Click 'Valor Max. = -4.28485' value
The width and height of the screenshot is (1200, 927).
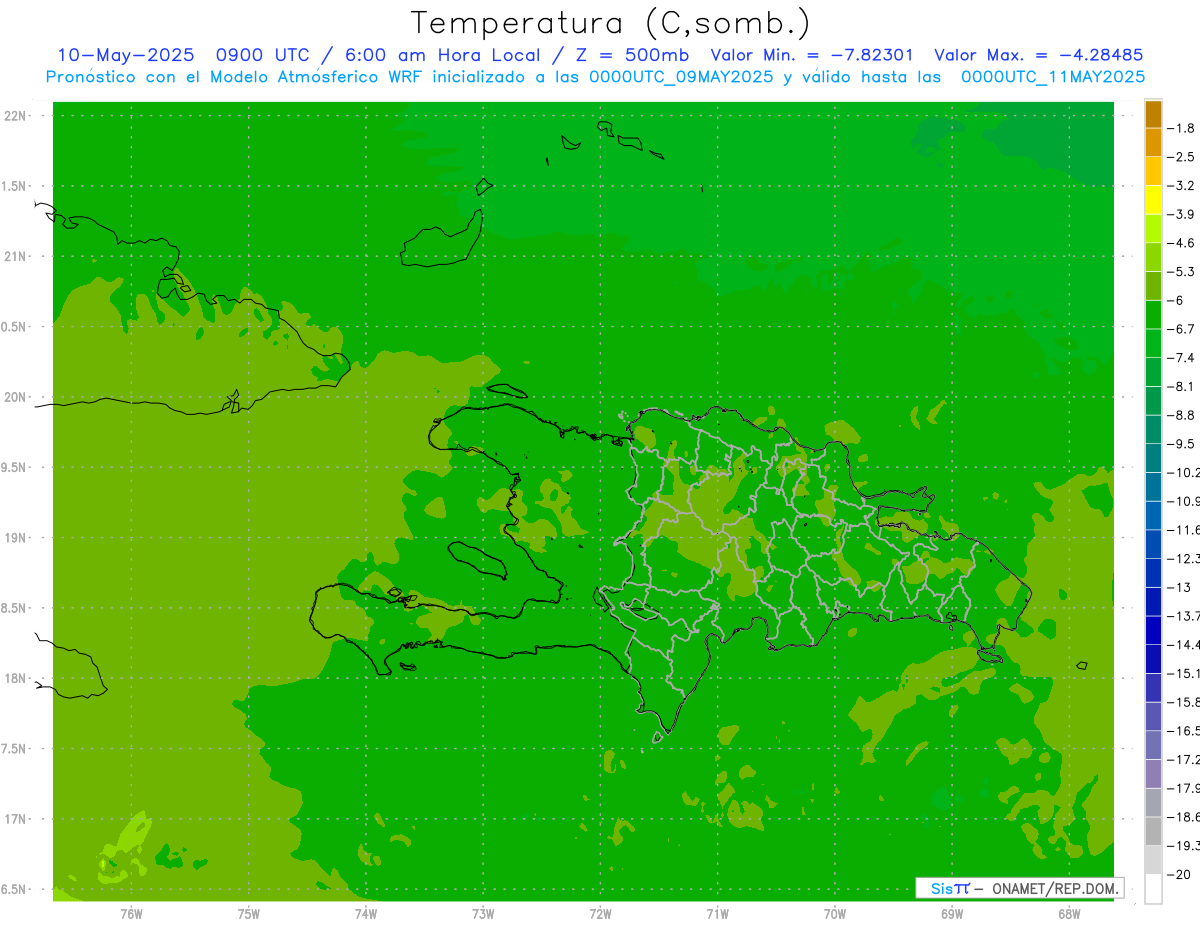pyautogui.click(x=1038, y=55)
